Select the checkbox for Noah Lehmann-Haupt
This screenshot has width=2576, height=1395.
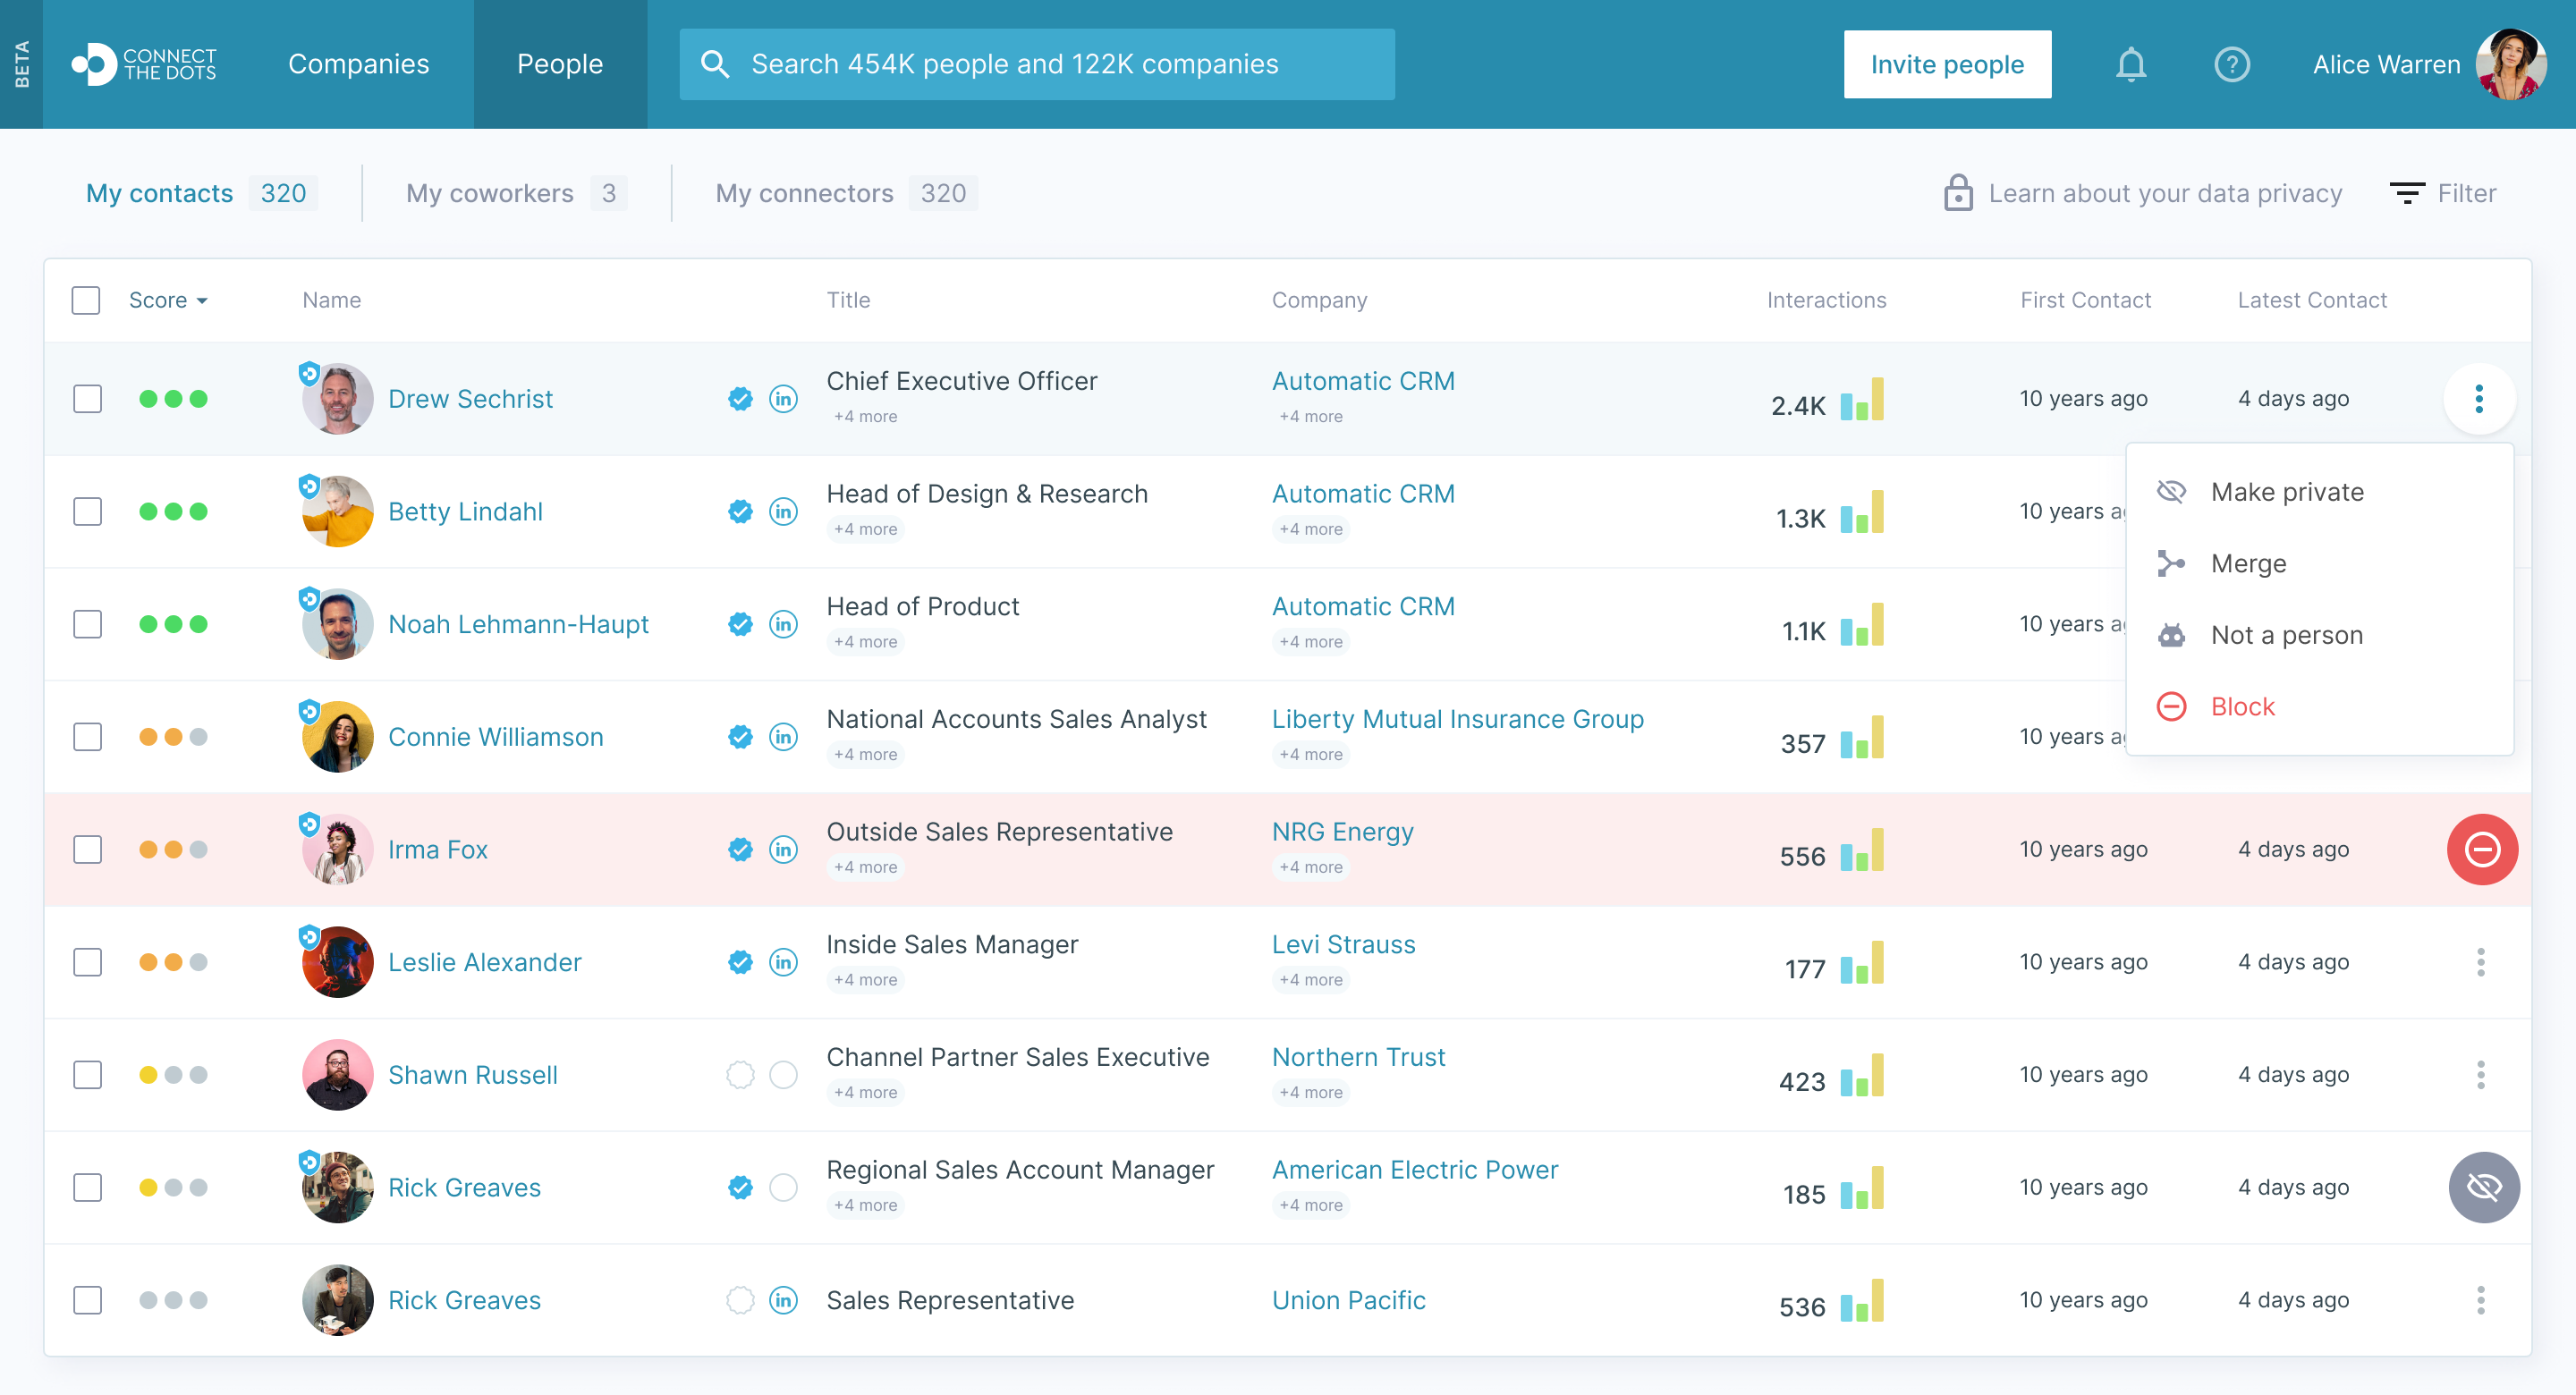pyautogui.click(x=88, y=624)
